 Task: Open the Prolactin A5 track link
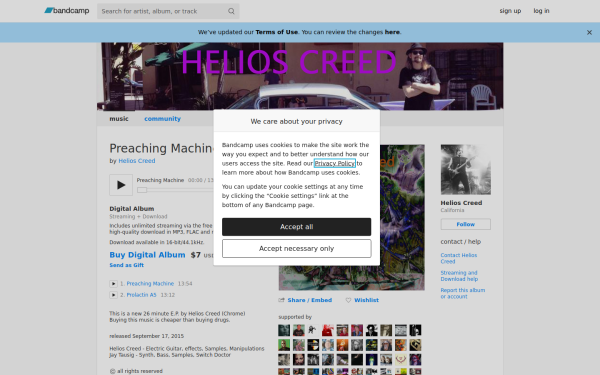(x=142, y=295)
